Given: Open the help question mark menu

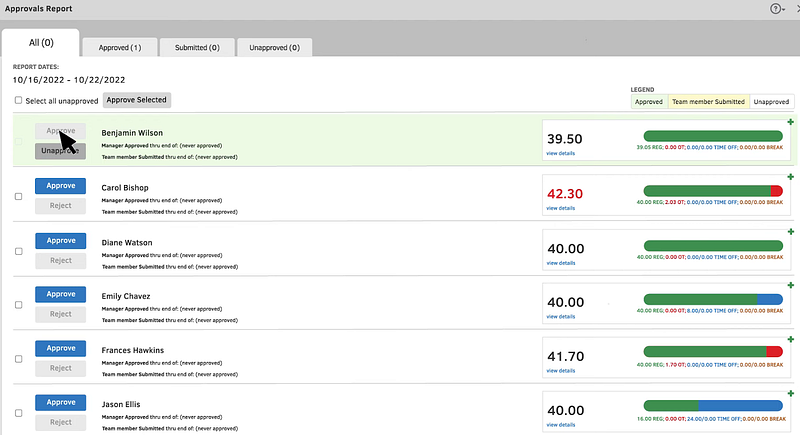Looking at the screenshot, I should (775, 8).
